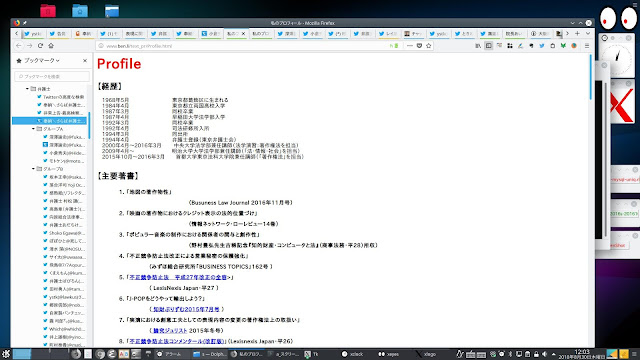This screenshot has height=360, width=640.
Task: Open the Firefox Library icon
Action: (478, 46)
